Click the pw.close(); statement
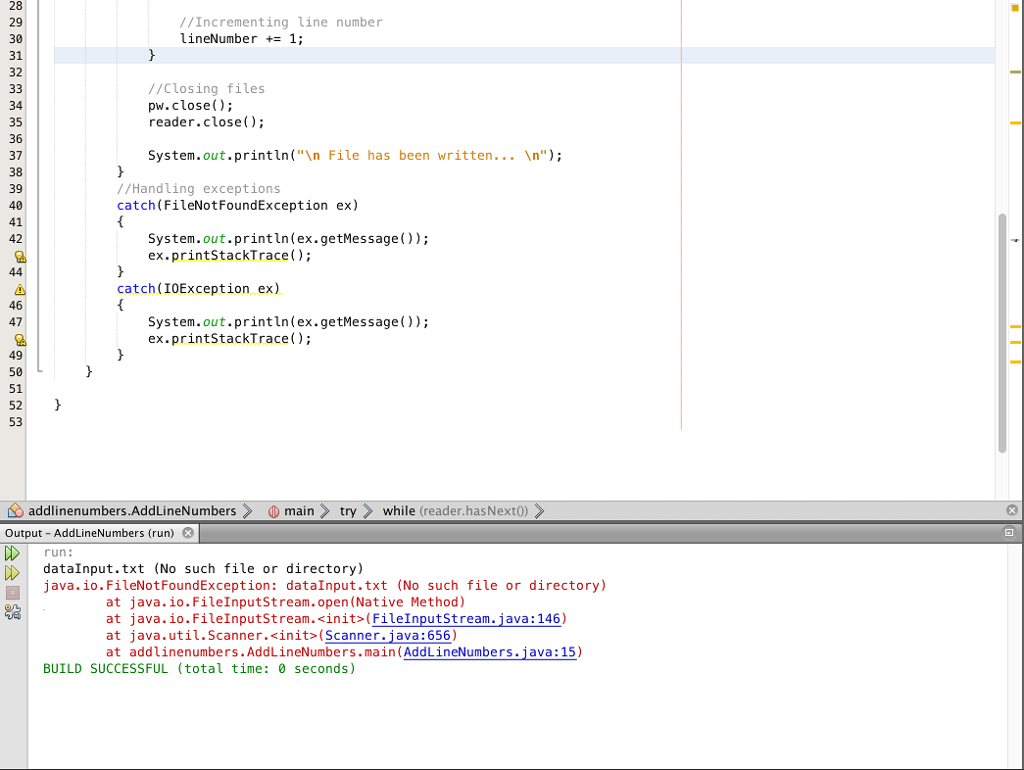 pyautogui.click(x=190, y=105)
